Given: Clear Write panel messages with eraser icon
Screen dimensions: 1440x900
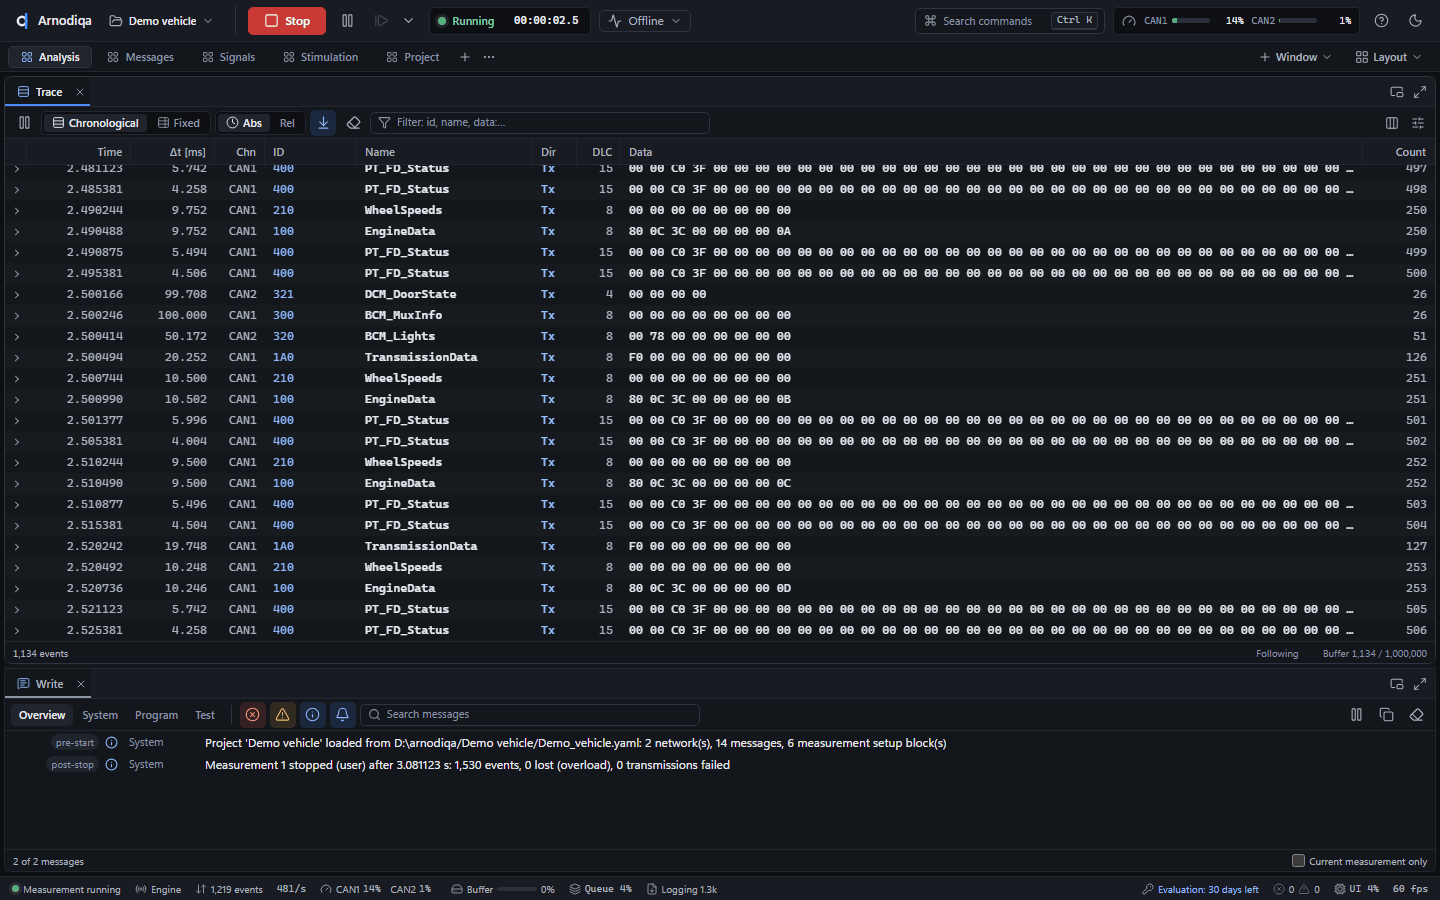Looking at the screenshot, I should (x=1416, y=715).
